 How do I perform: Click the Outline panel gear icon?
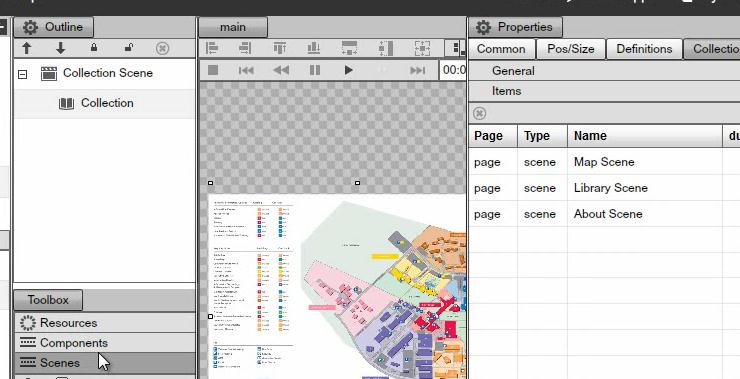30,27
